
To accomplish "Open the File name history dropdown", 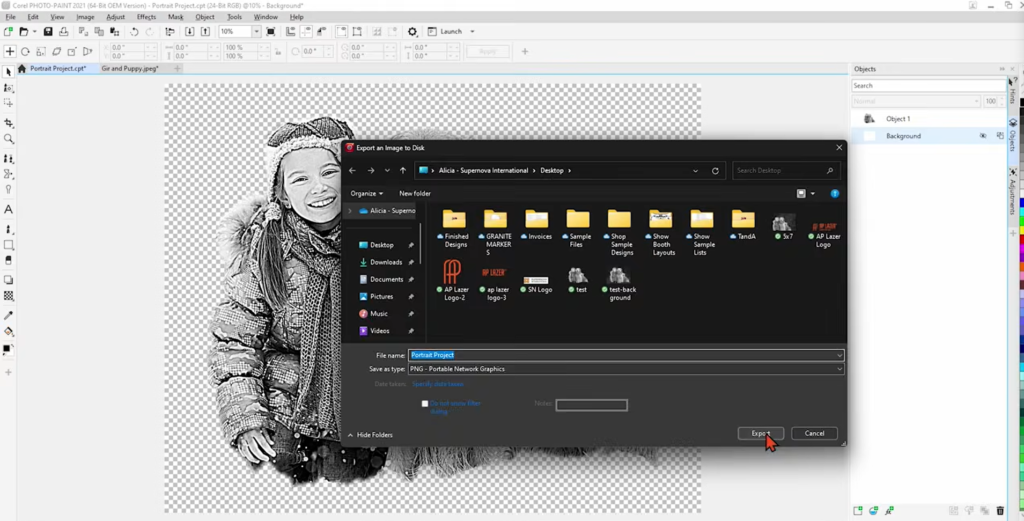I will point(839,355).
